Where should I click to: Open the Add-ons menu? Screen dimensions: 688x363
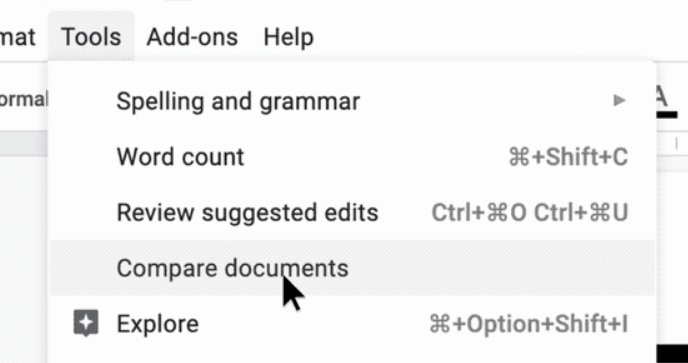coord(192,36)
